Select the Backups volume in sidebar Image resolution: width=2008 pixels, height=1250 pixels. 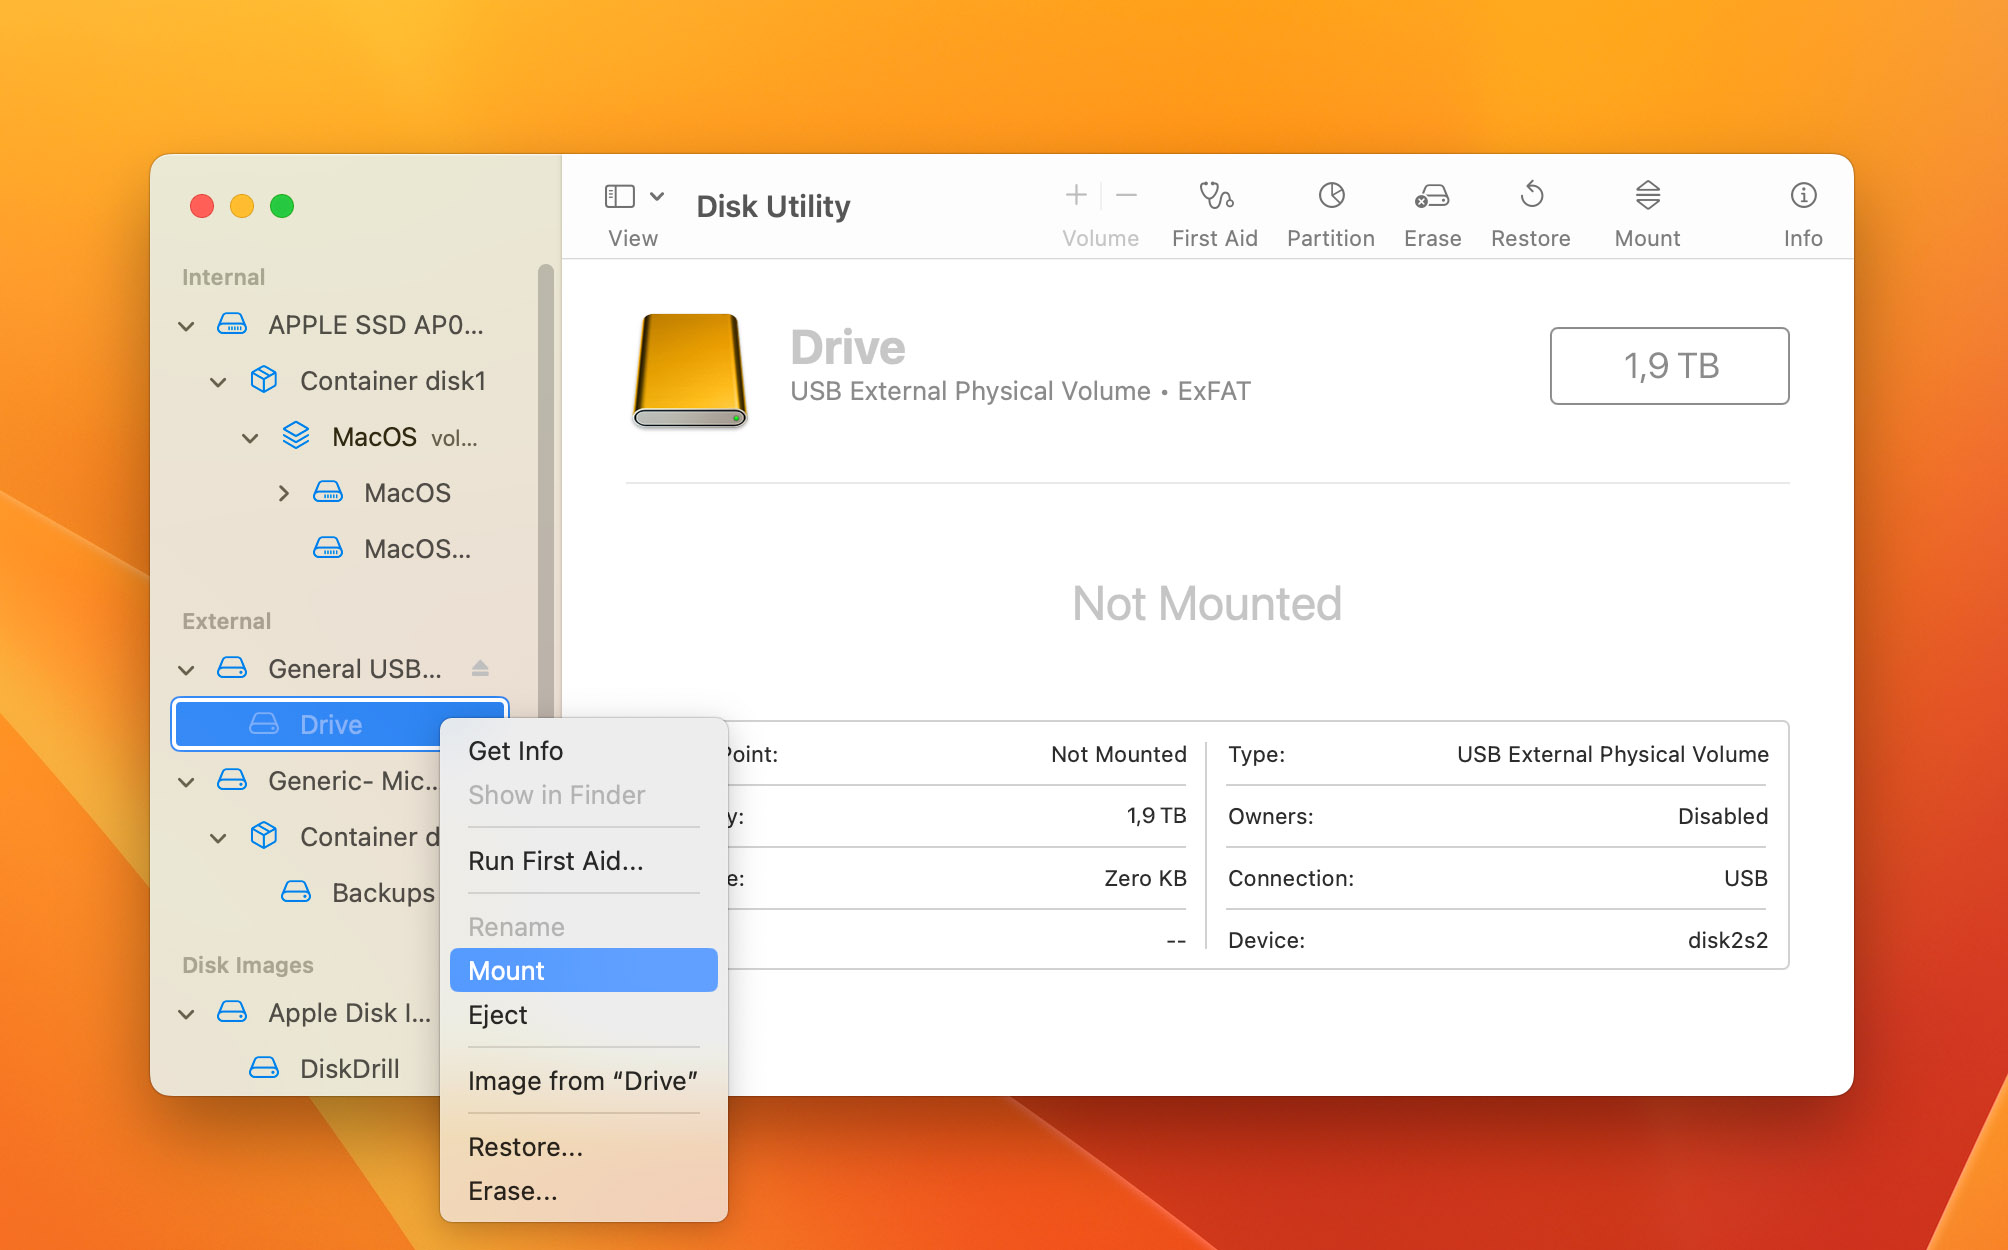[x=381, y=893]
